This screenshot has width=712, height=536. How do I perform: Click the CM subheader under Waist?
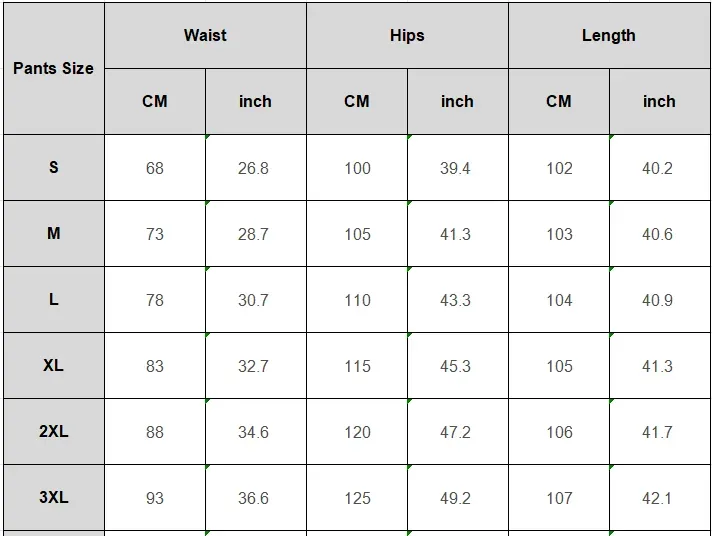point(154,101)
